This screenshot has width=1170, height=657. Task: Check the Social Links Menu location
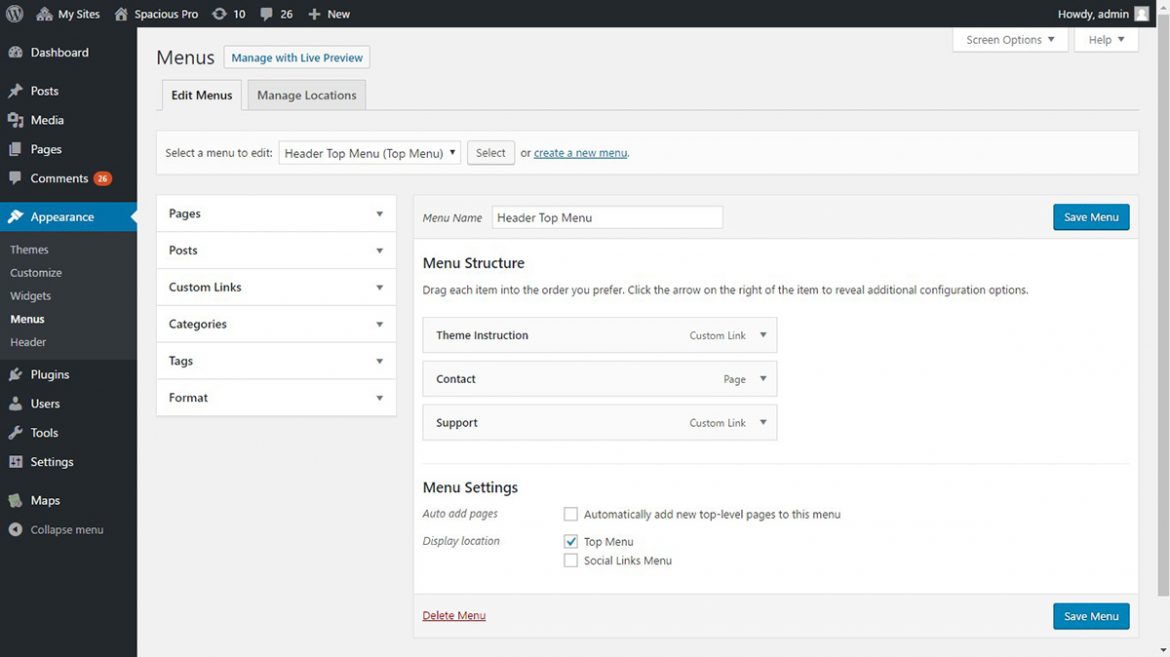click(570, 560)
